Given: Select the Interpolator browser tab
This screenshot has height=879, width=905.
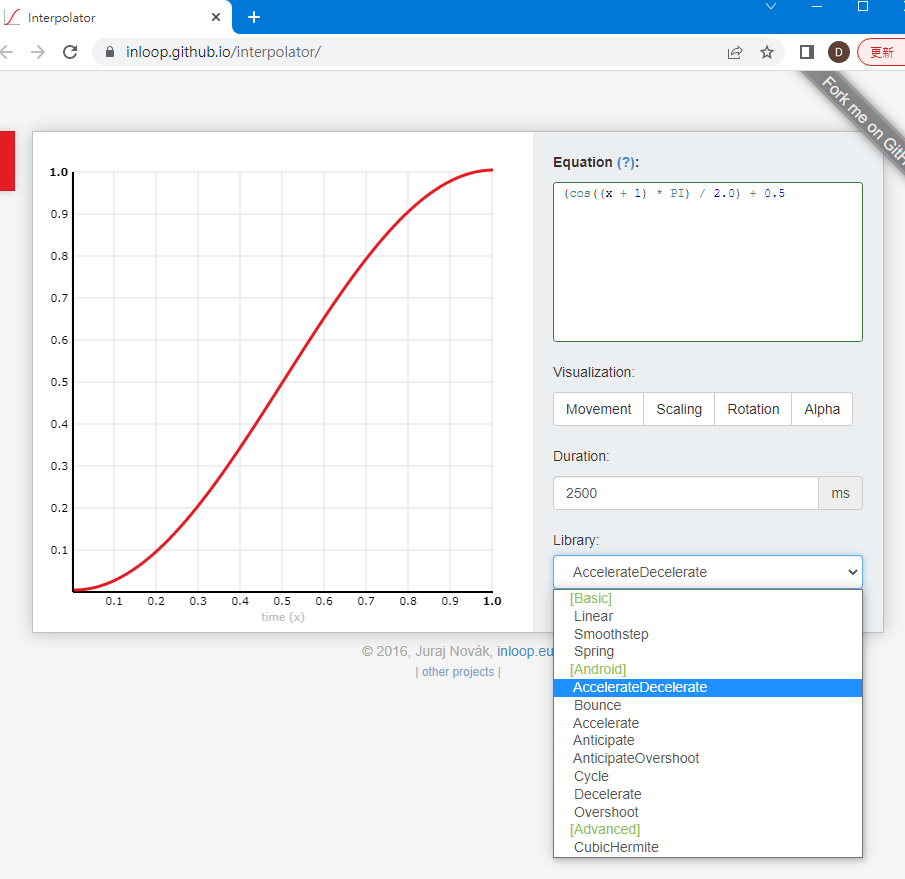Looking at the screenshot, I should click(113, 17).
